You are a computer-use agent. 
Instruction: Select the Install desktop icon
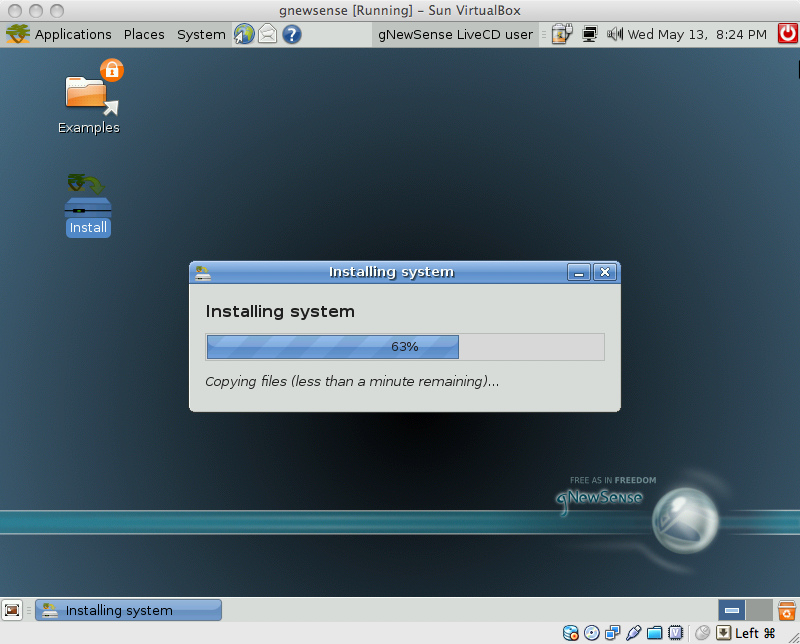click(x=88, y=205)
